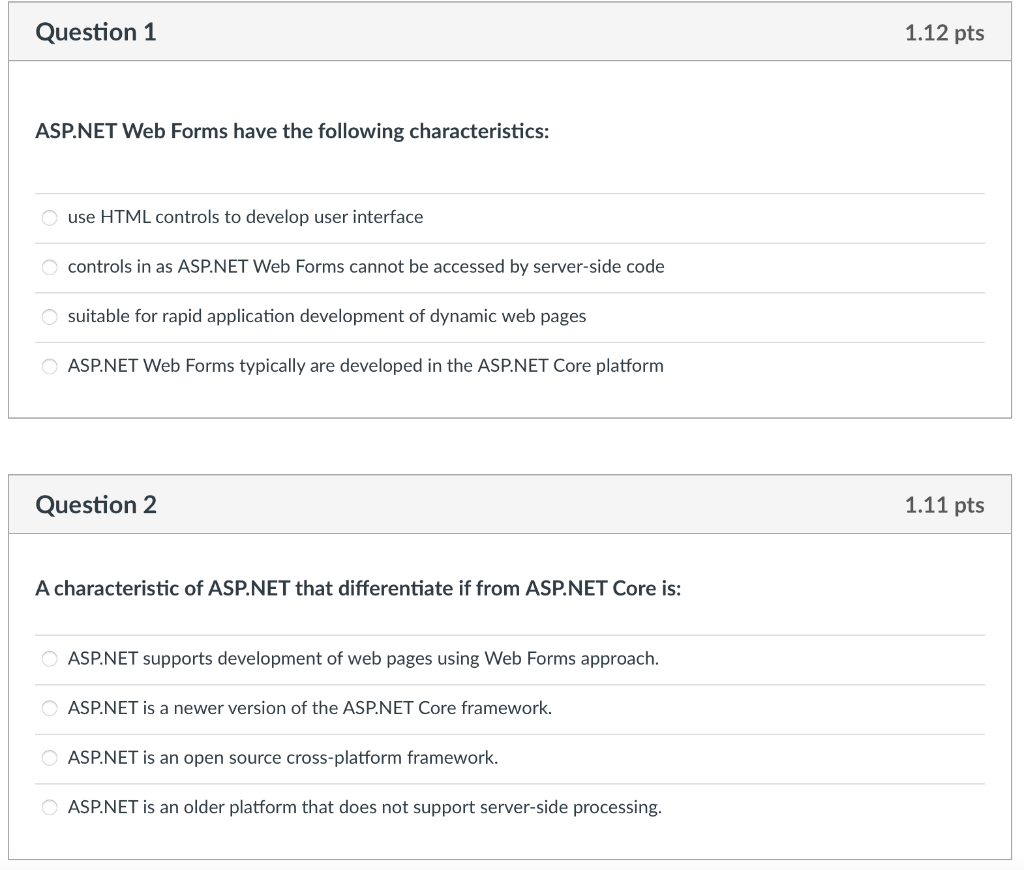Click the 1.11 pts label
This screenshot has width=1024, height=870.
[x=944, y=504]
